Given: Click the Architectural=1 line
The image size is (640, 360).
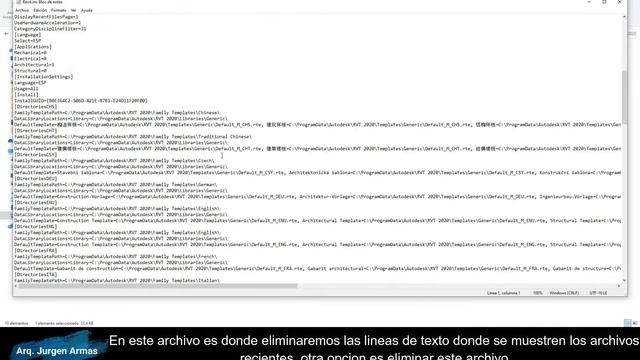Looking at the screenshot, I should point(34,65).
